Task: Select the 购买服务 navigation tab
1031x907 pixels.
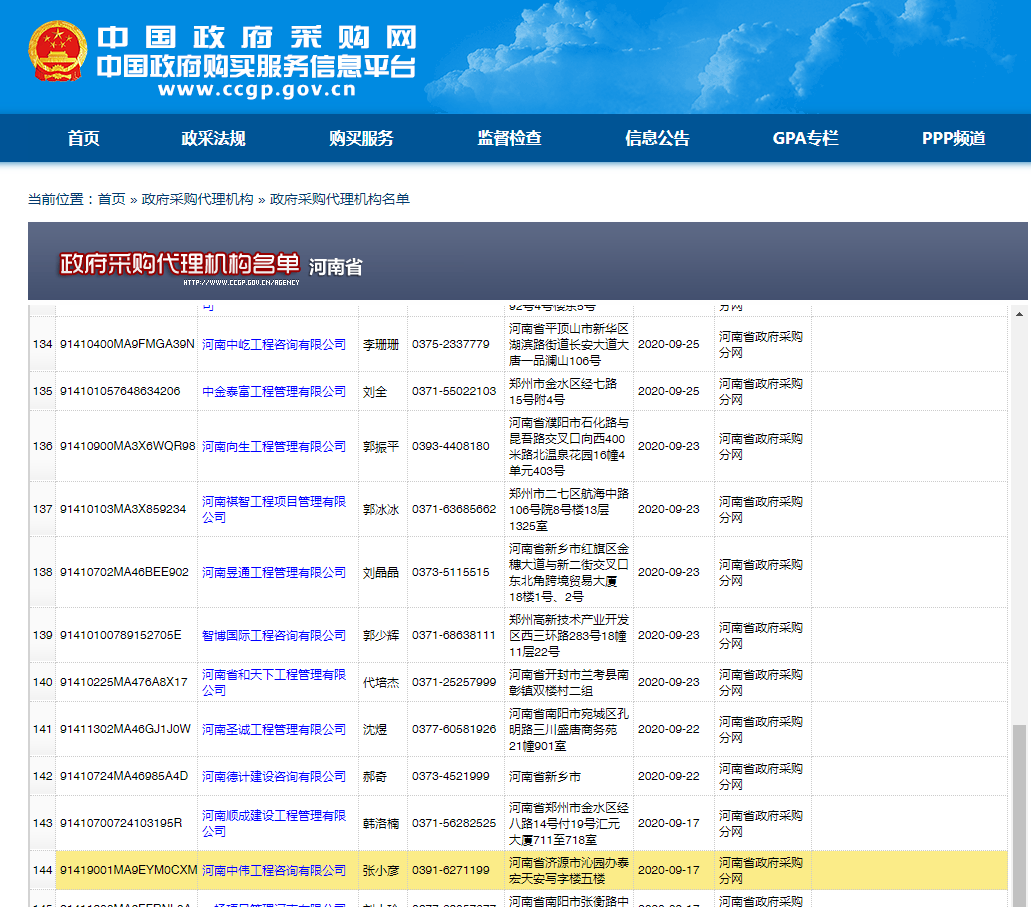Action: (361, 139)
